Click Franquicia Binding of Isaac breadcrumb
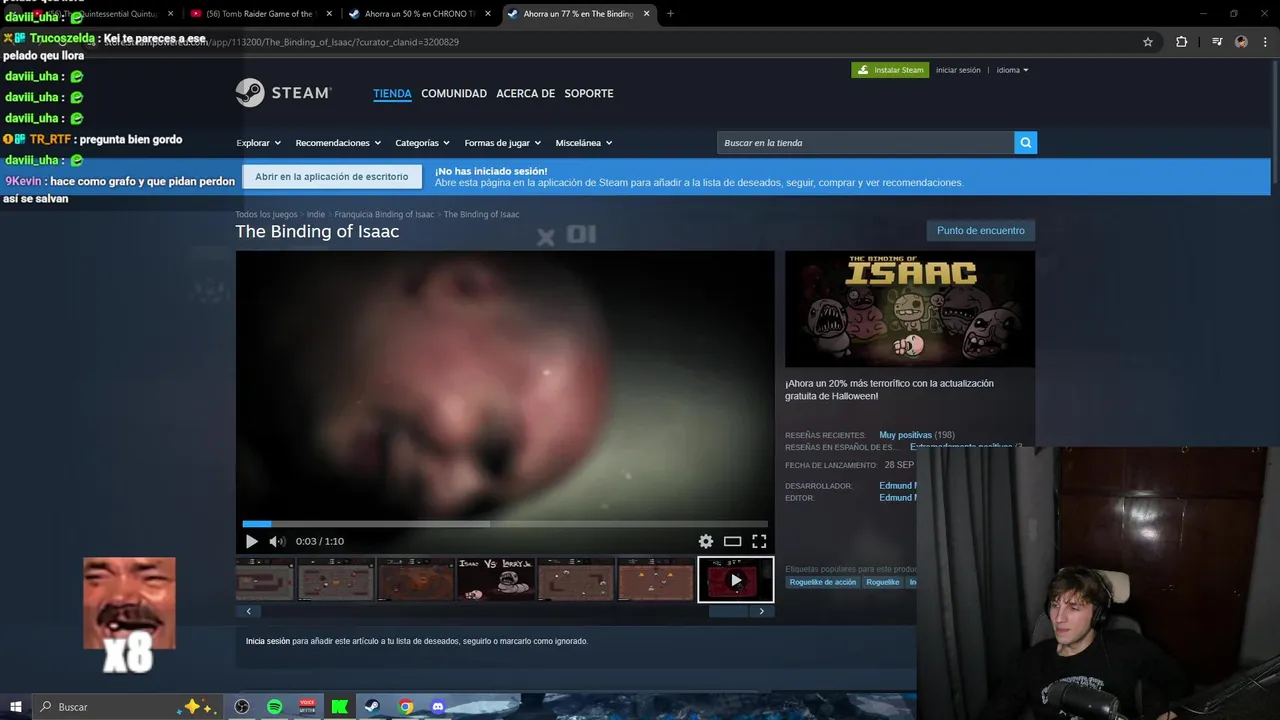1280x720 pixels. (384, 214)
